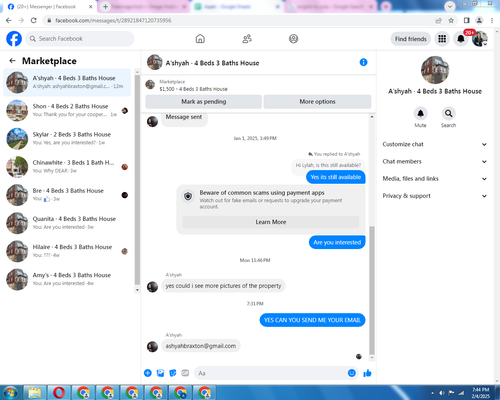Open the Shon 4 Beds 2 Baths conversation

(67, 110)
